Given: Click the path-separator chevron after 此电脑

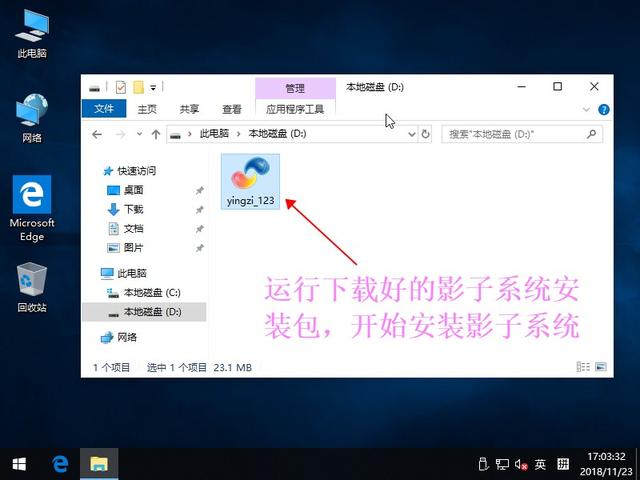Looking at the screenshot, I should tap(238, 134).
